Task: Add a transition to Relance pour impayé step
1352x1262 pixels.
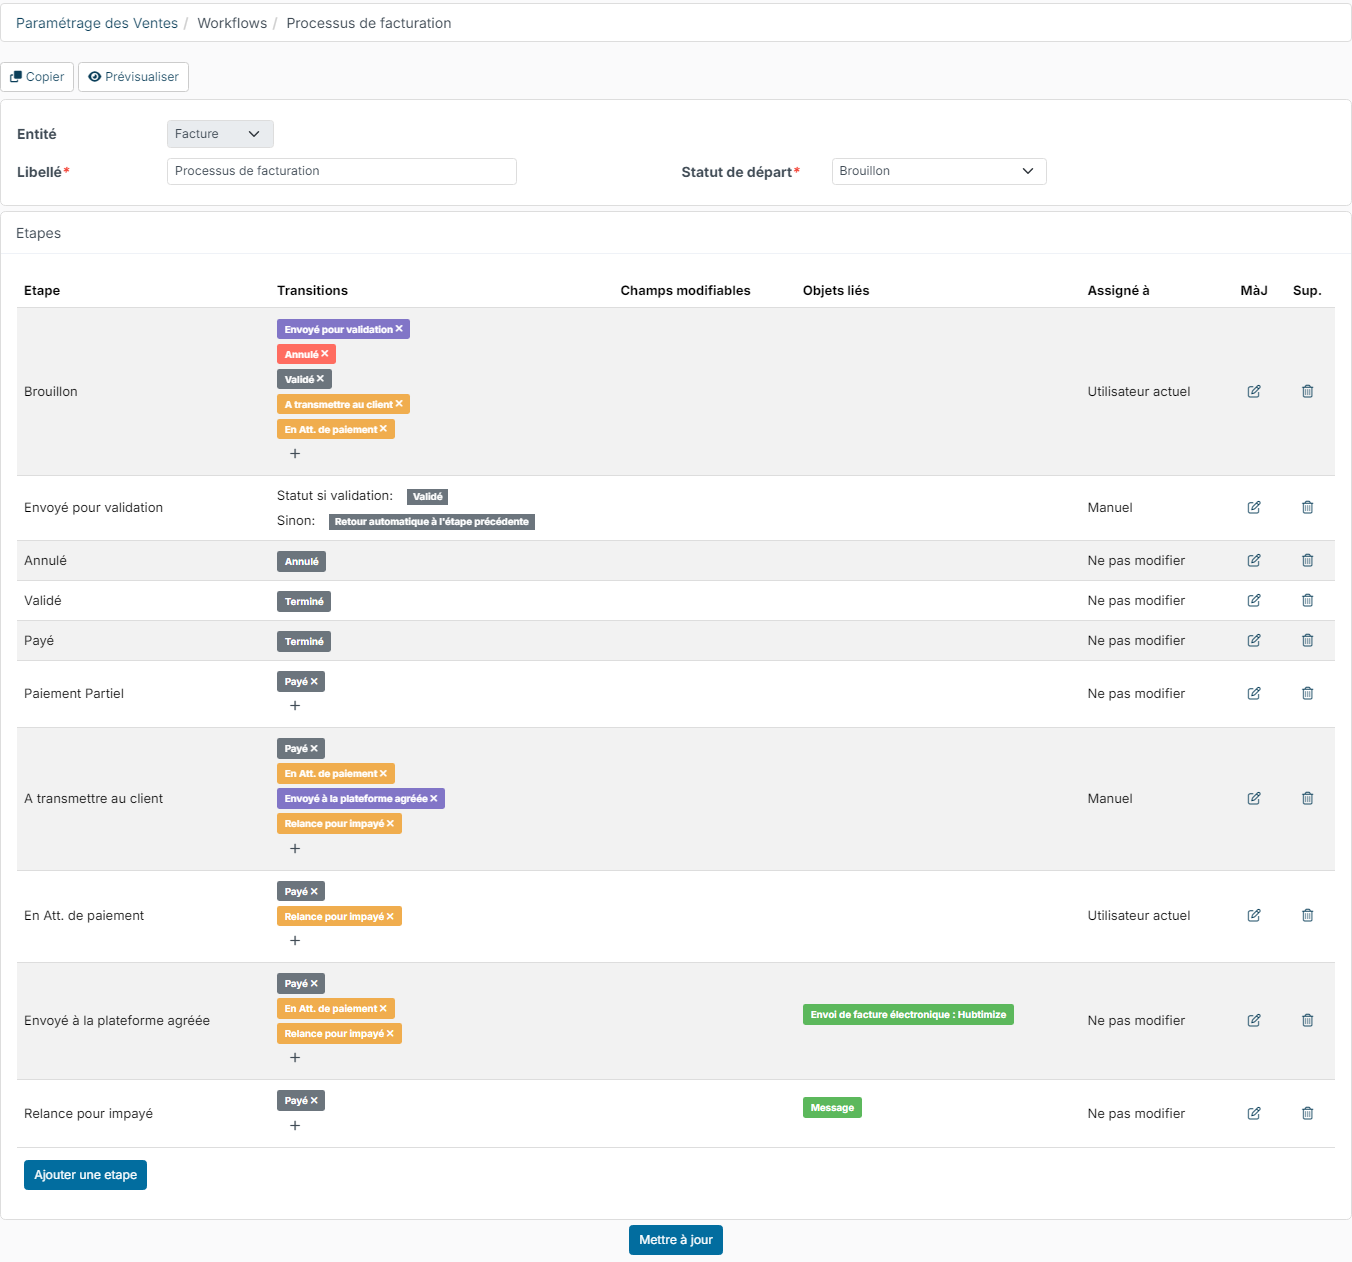Action: point(295,1126)
